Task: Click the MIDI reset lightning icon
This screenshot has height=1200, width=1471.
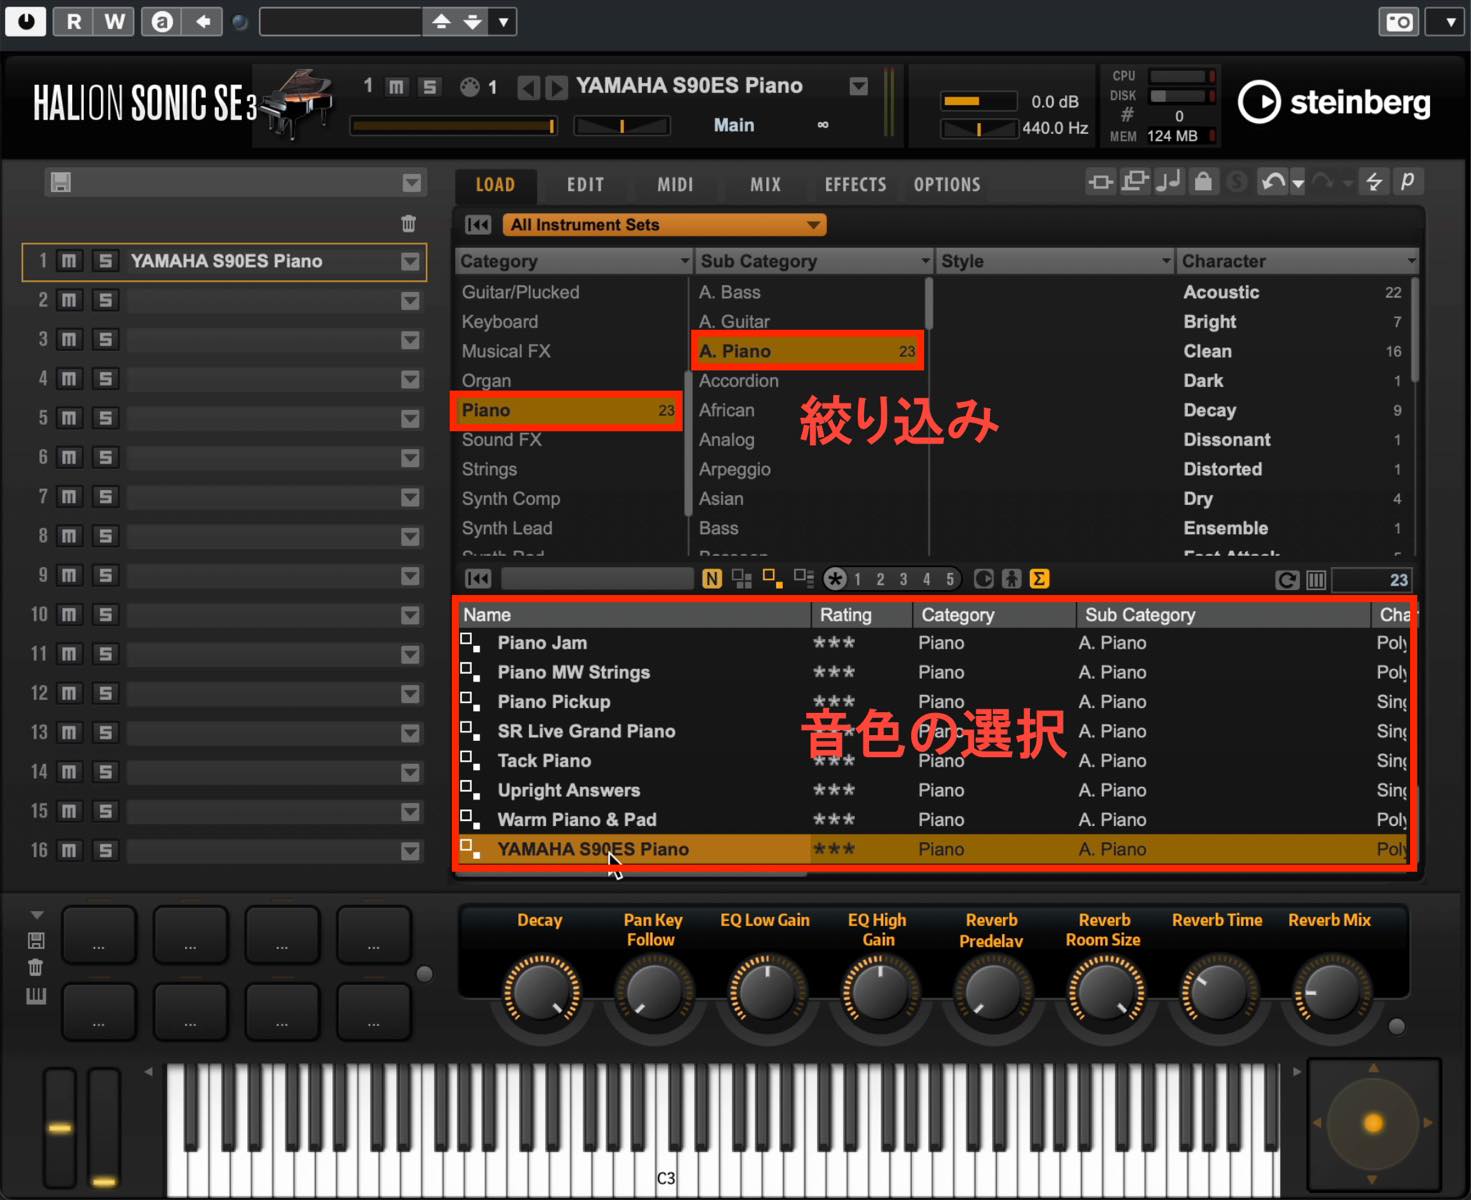Action: point(1374,181)
